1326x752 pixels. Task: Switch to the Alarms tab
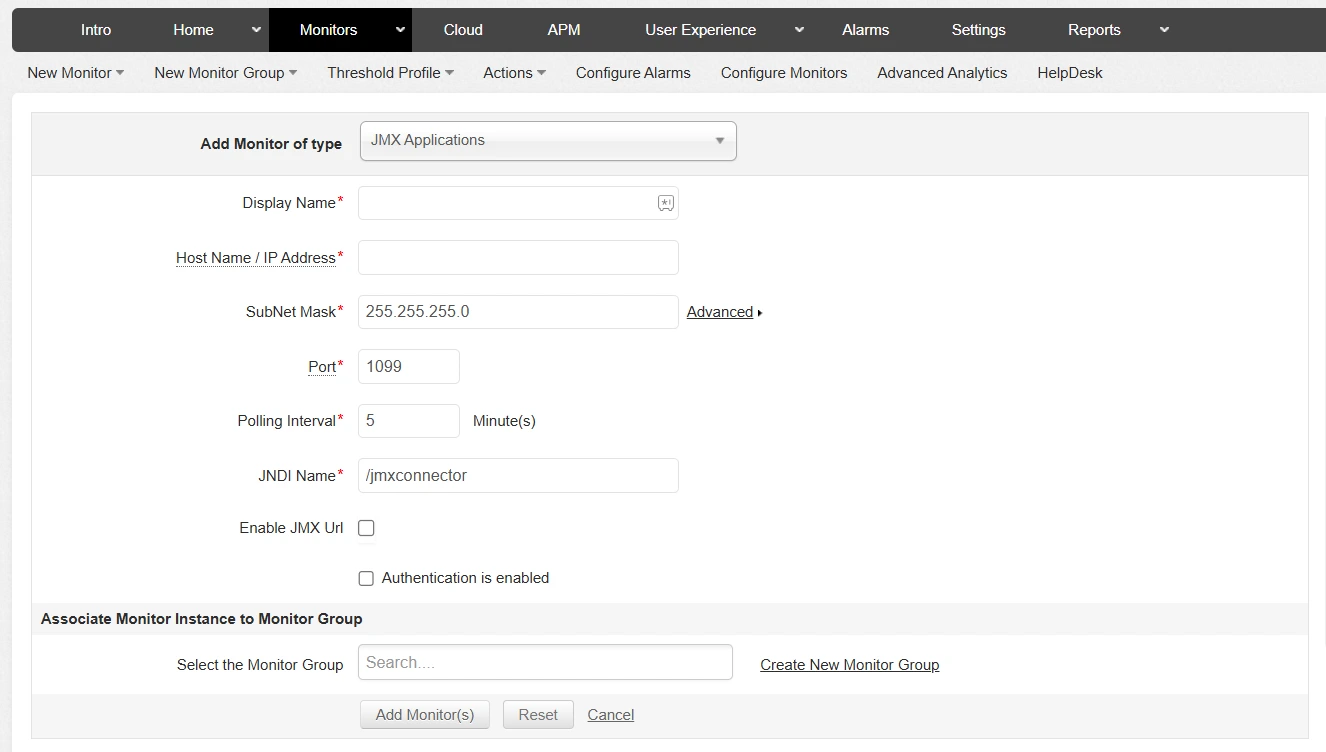[865, 30]
